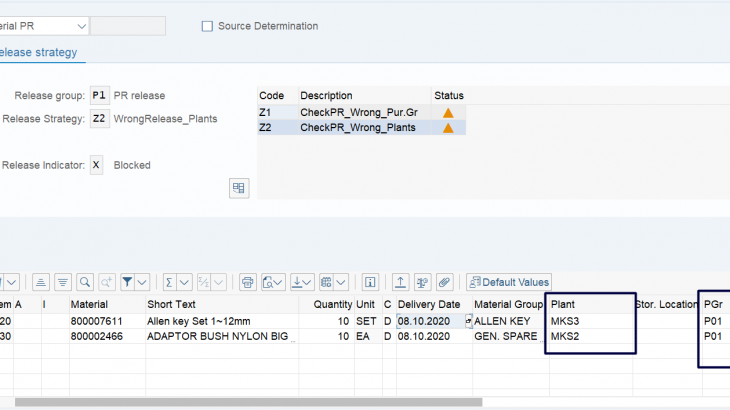Screen dimensions: 730x410
Task: Click the Find magnifier icon
Action: [x=85, y=282]
